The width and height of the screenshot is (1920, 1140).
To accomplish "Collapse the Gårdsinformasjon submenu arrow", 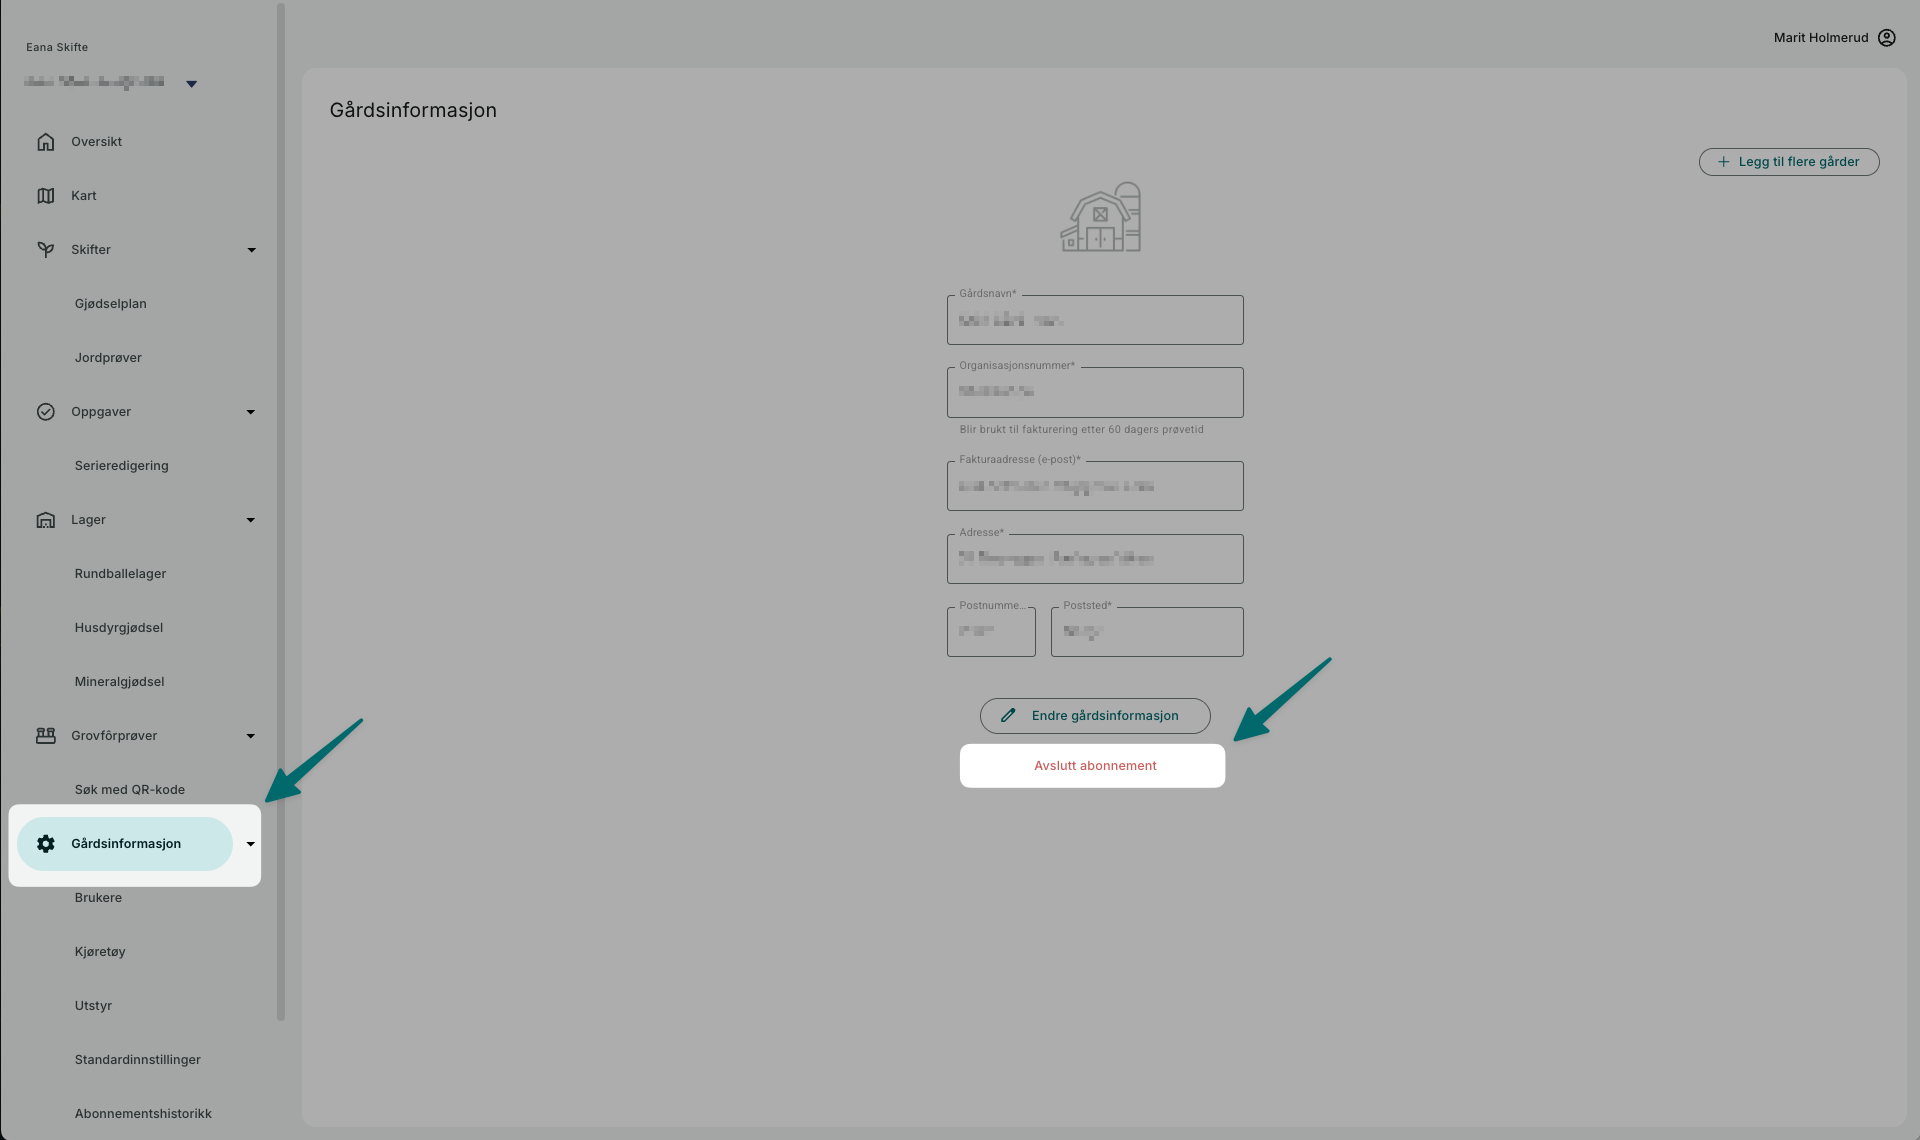I will [251, 844].
